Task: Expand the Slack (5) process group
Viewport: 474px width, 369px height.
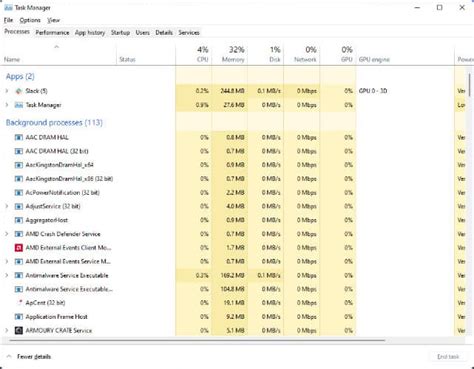Action: tap(7, 91)
